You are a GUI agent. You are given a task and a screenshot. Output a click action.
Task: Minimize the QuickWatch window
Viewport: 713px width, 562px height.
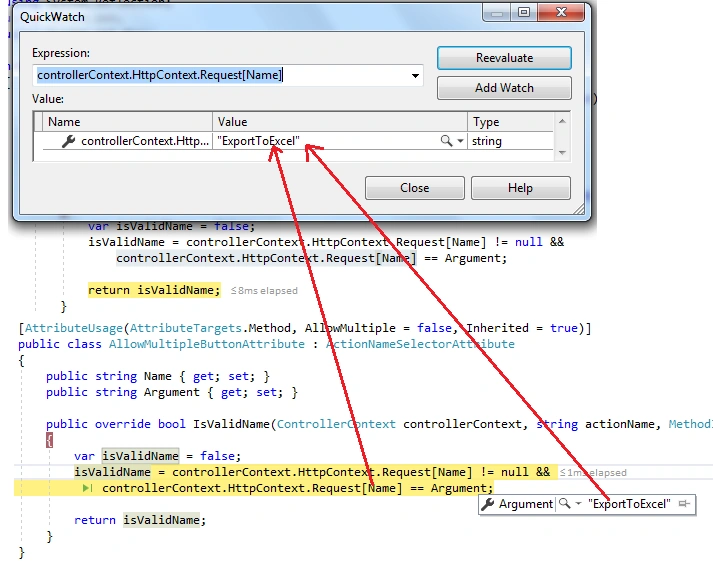tap(497, 13)
